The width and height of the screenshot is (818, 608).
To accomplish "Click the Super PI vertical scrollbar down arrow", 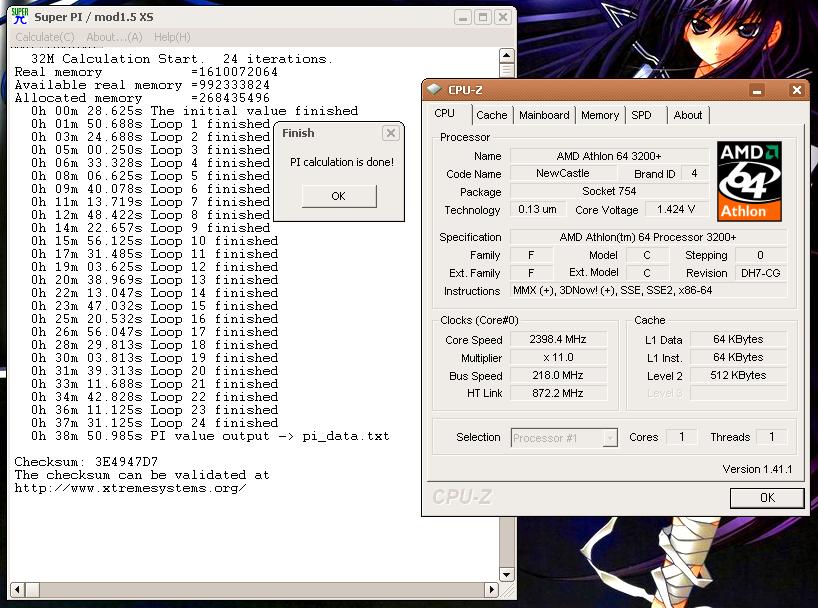I will [507, 575].
